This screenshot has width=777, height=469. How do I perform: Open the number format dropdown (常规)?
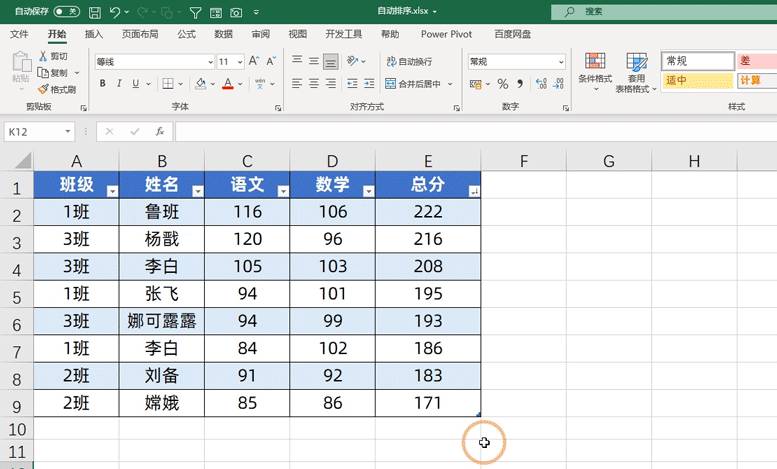coord(561,62)
